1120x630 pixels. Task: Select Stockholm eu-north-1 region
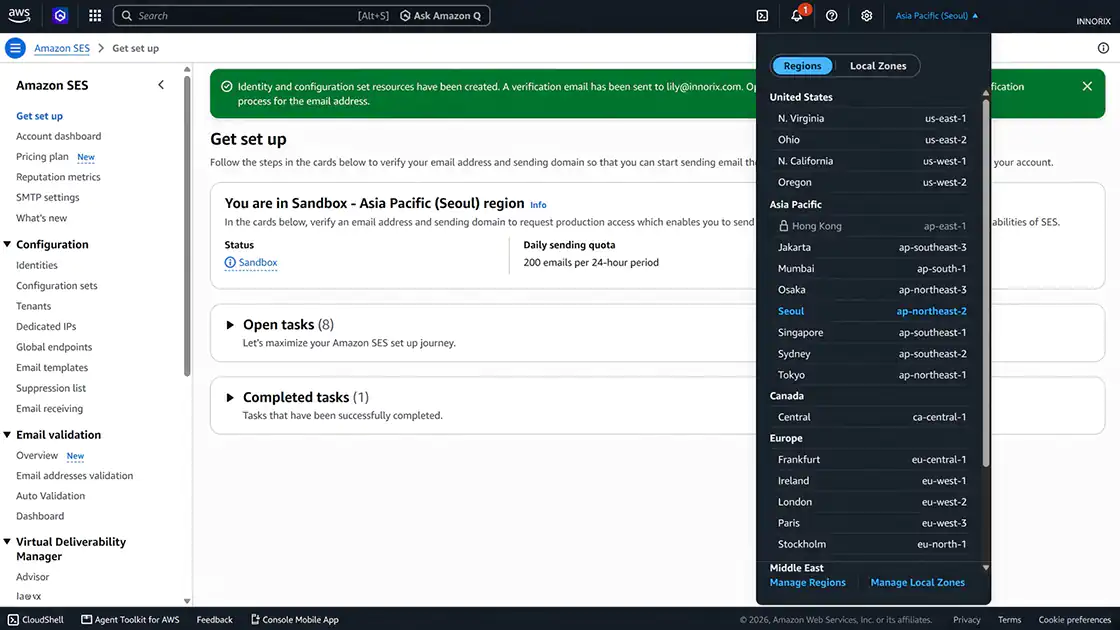(x=871, y=544)
